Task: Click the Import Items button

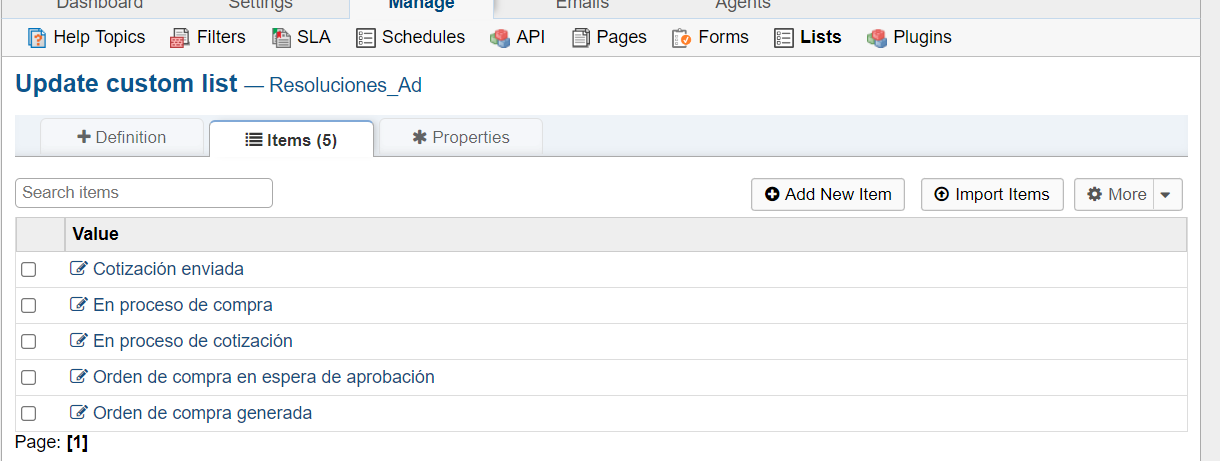Action: pyautogui.click(x=992, y=195)
